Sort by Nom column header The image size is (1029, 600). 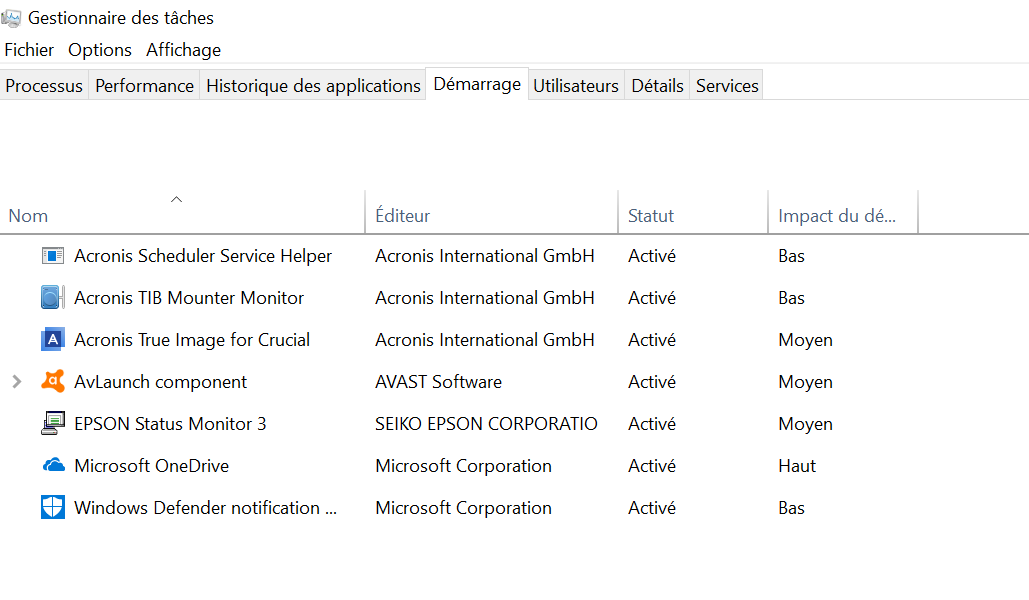[28, 216]
